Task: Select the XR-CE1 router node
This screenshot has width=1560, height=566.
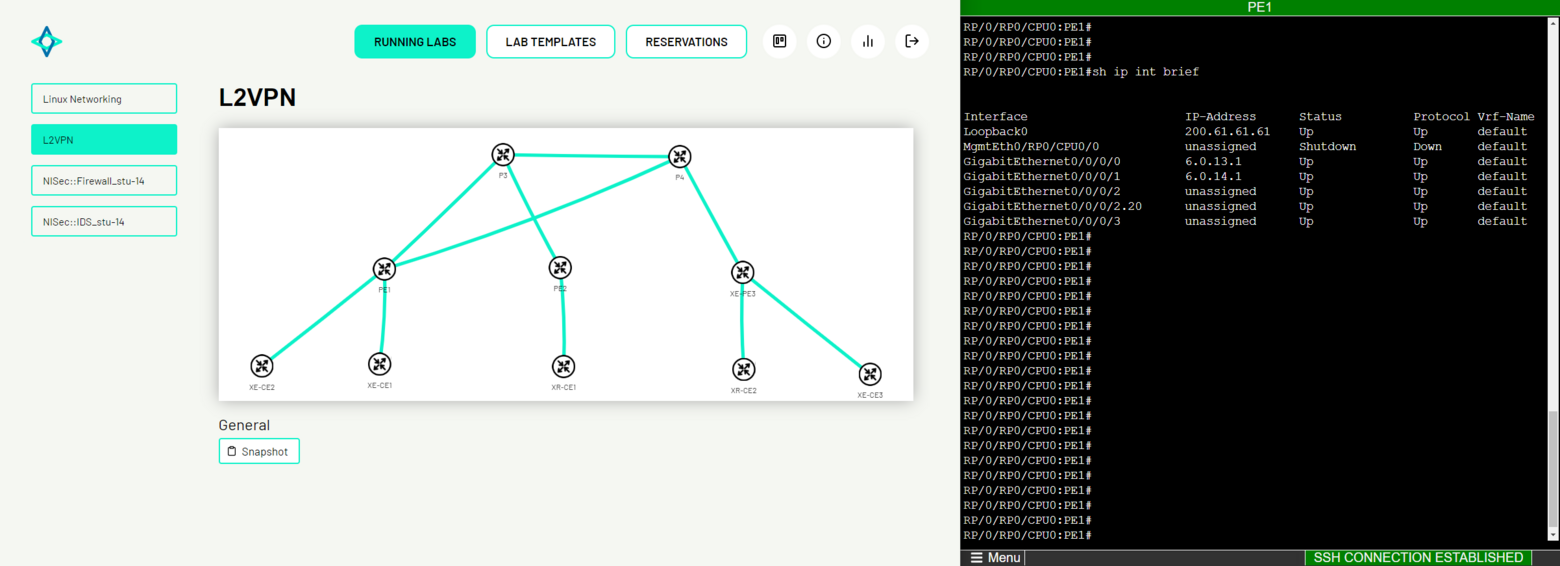Action: coord(564,367)
